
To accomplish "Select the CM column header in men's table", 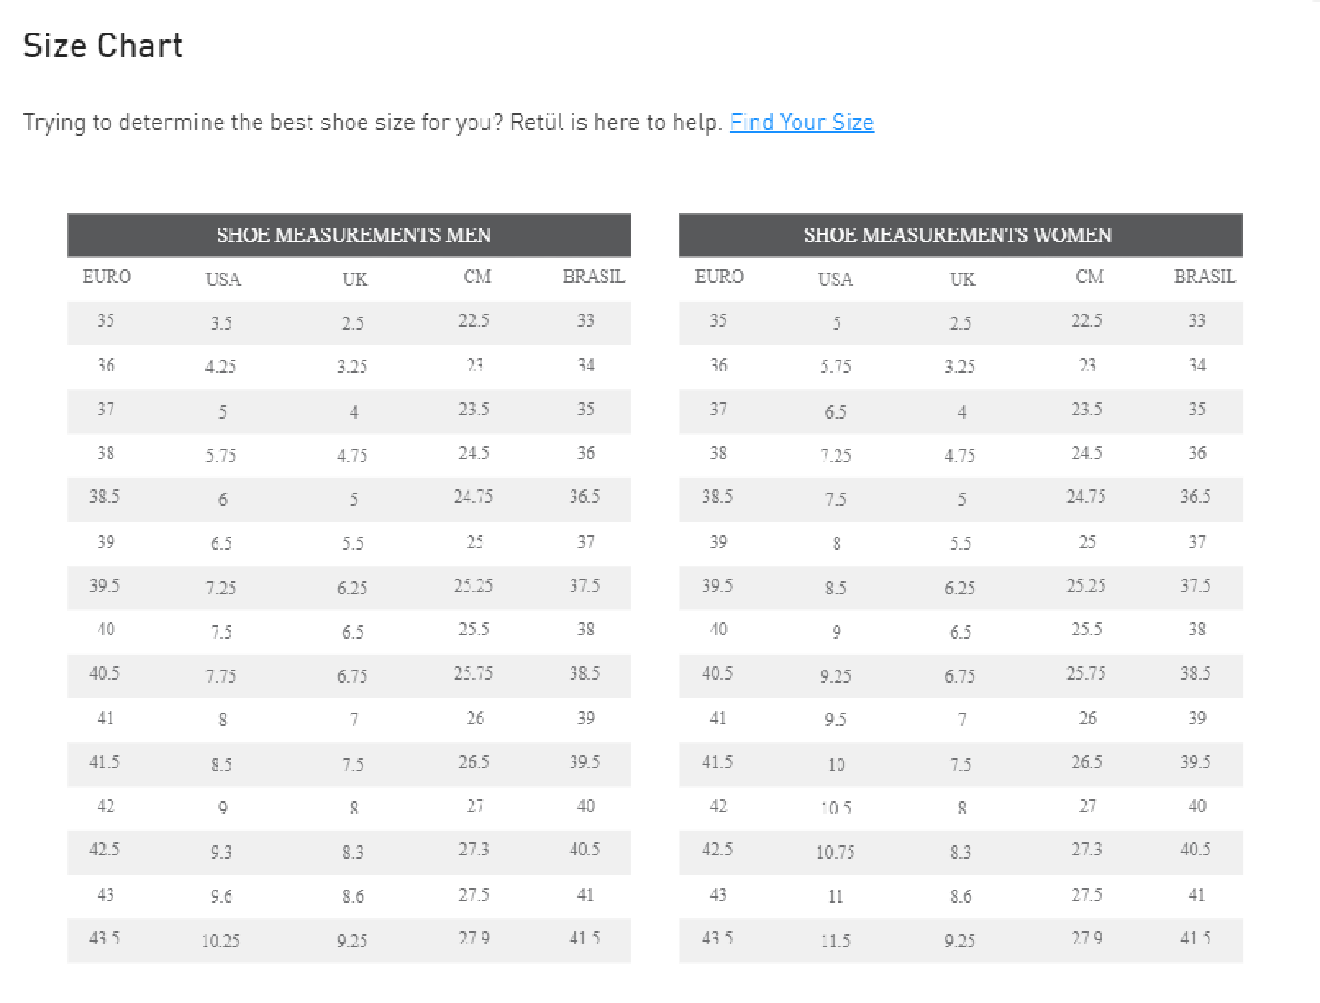I will pos(477,277).
